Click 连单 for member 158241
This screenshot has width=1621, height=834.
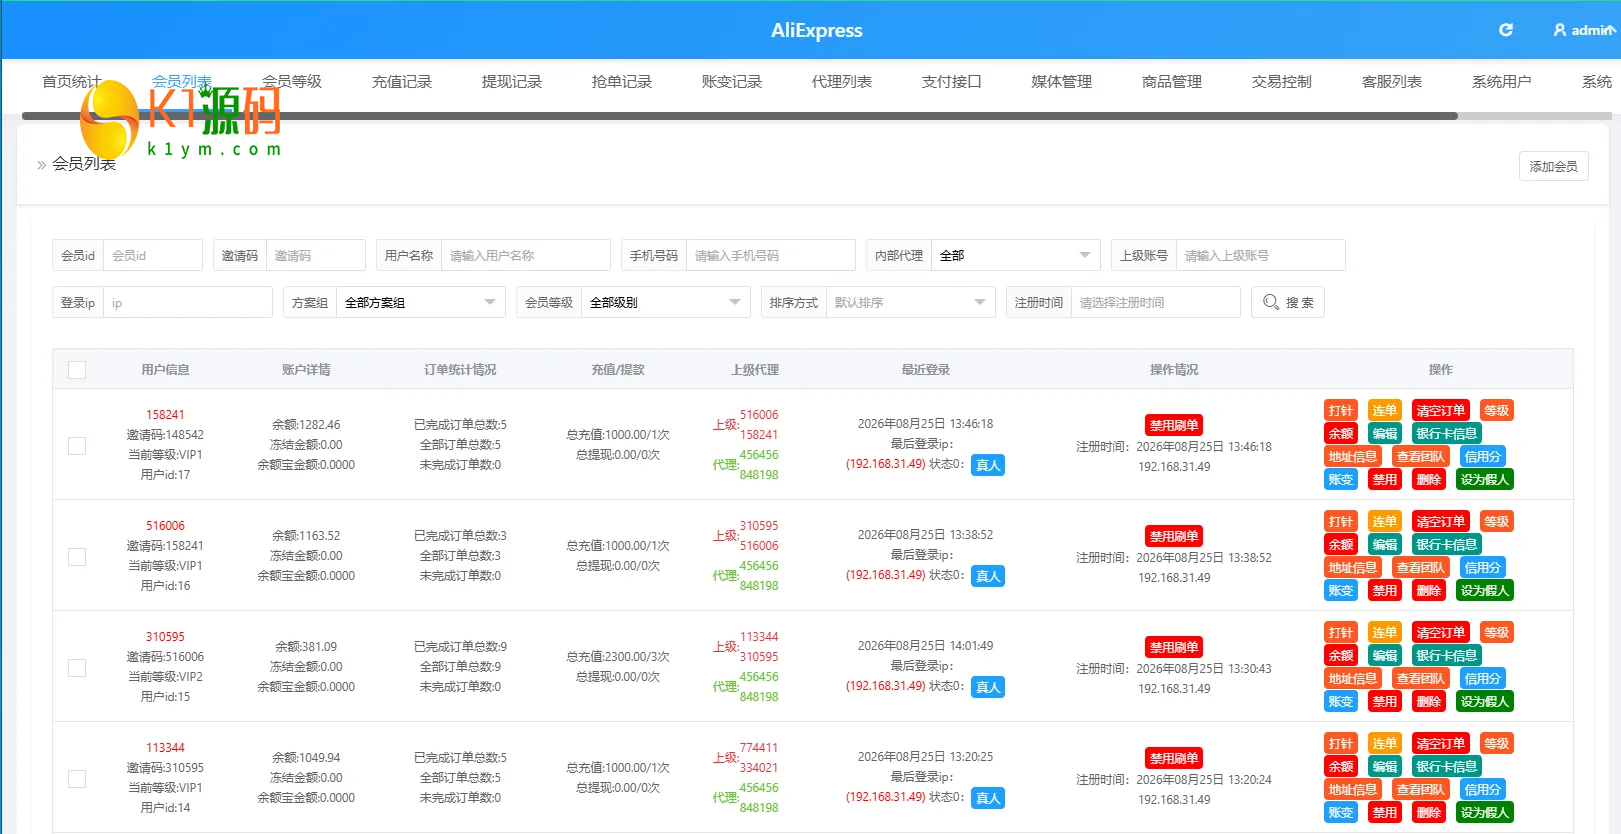pos(1385,411)
